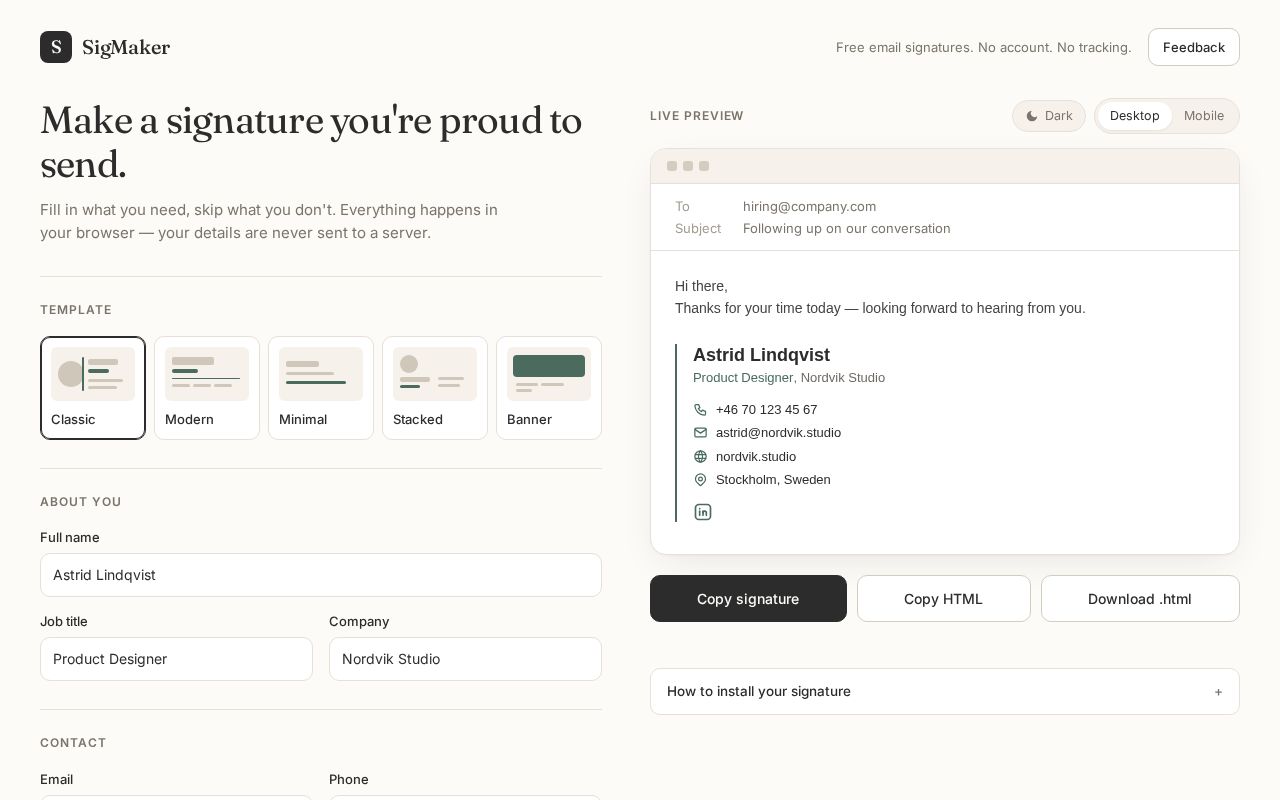Click the plus icon on install accordion
Viewport: 1280px width, 800px height.
tap(1218, 692)
